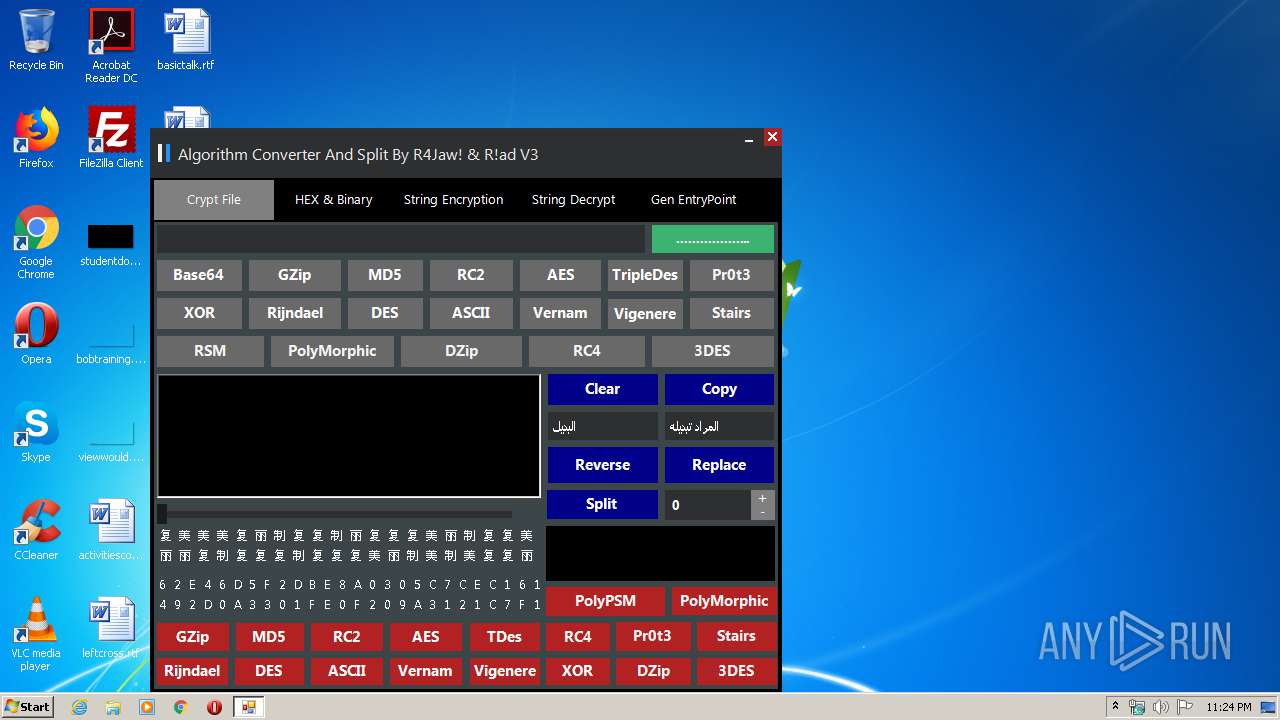Launch FileZilla Client desktop icon
This screenshot has height=720, width=1280.
[111, 138]
